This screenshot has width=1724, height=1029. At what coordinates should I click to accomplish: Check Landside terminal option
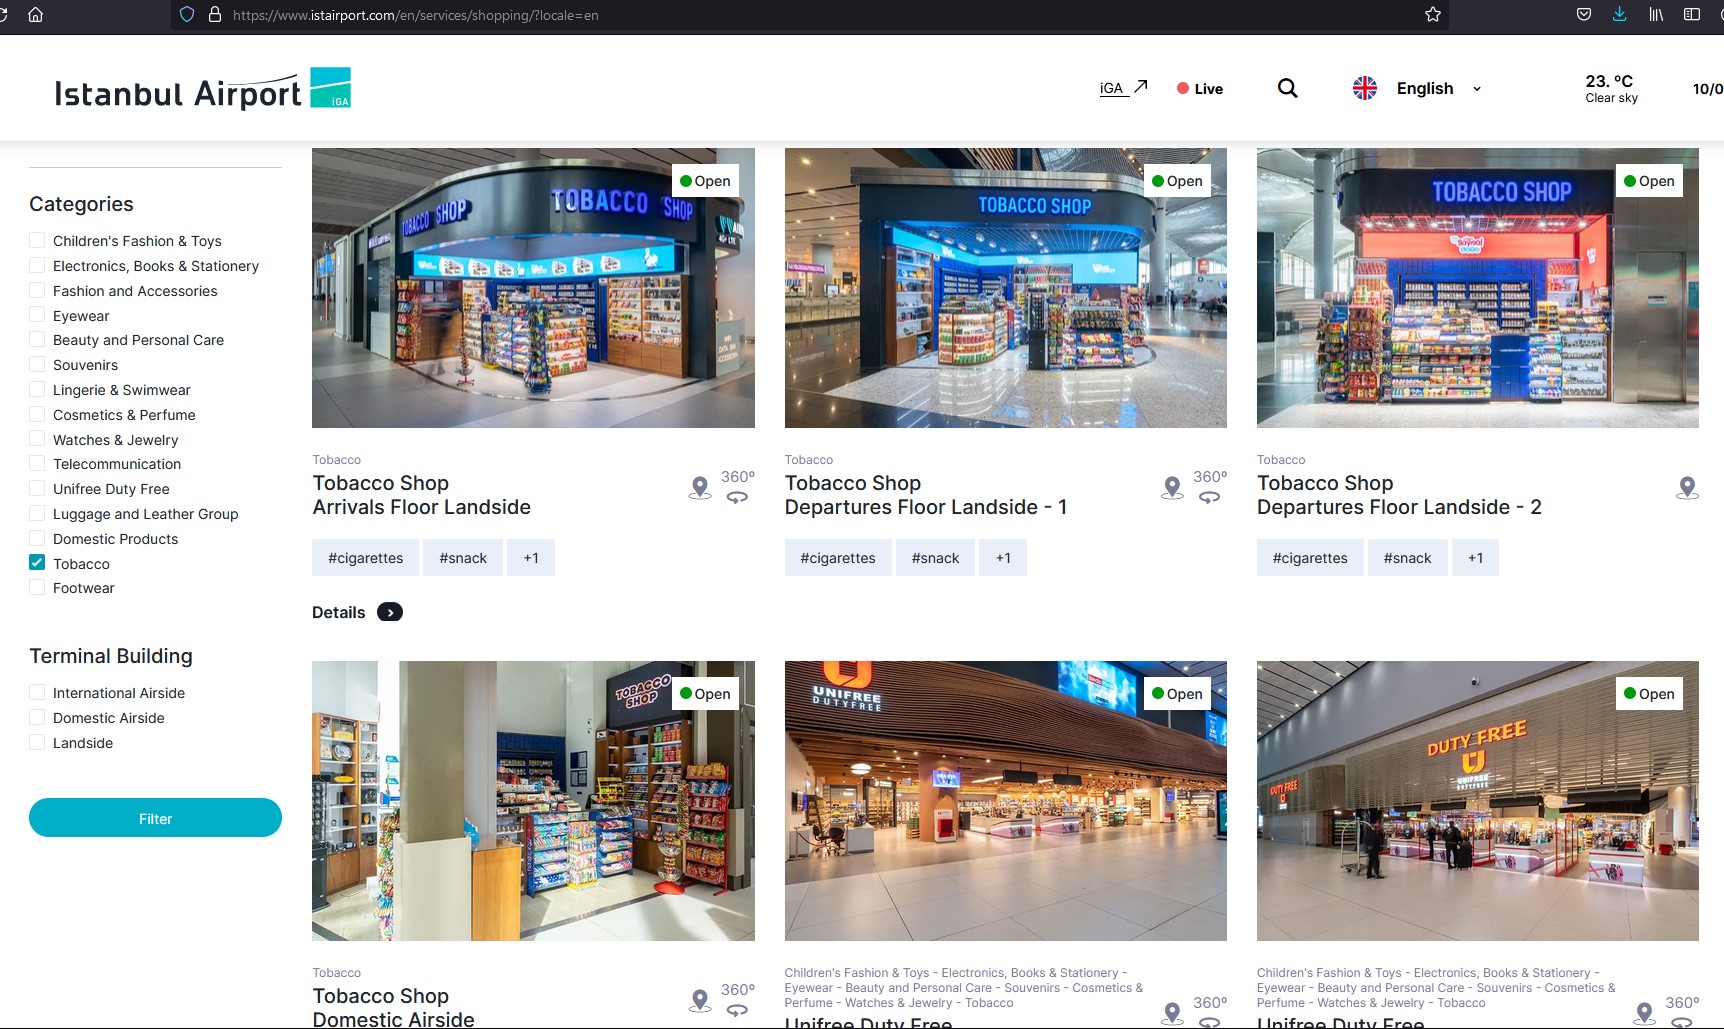[x=37, y=742]
